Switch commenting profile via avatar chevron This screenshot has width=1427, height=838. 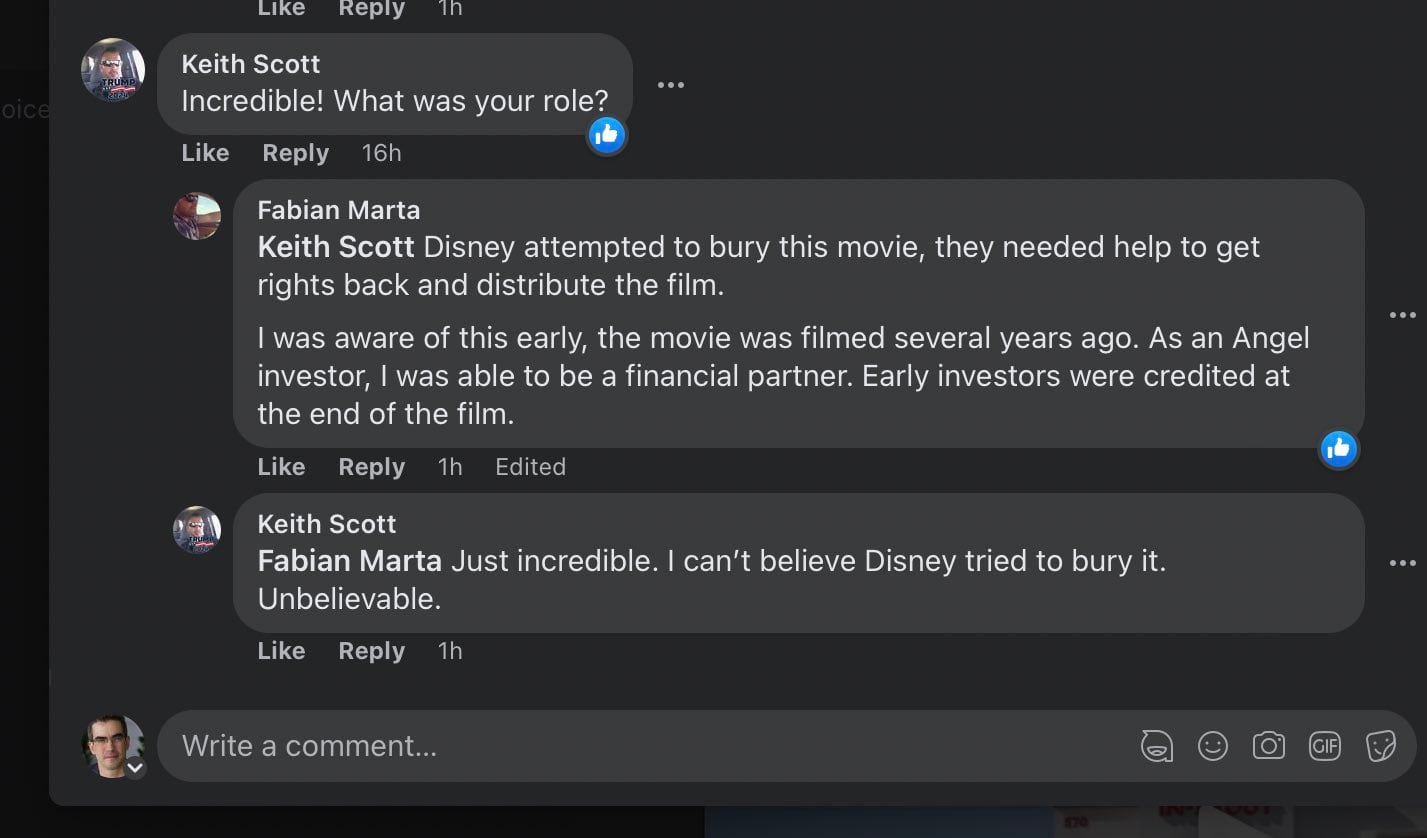(135, 768)
